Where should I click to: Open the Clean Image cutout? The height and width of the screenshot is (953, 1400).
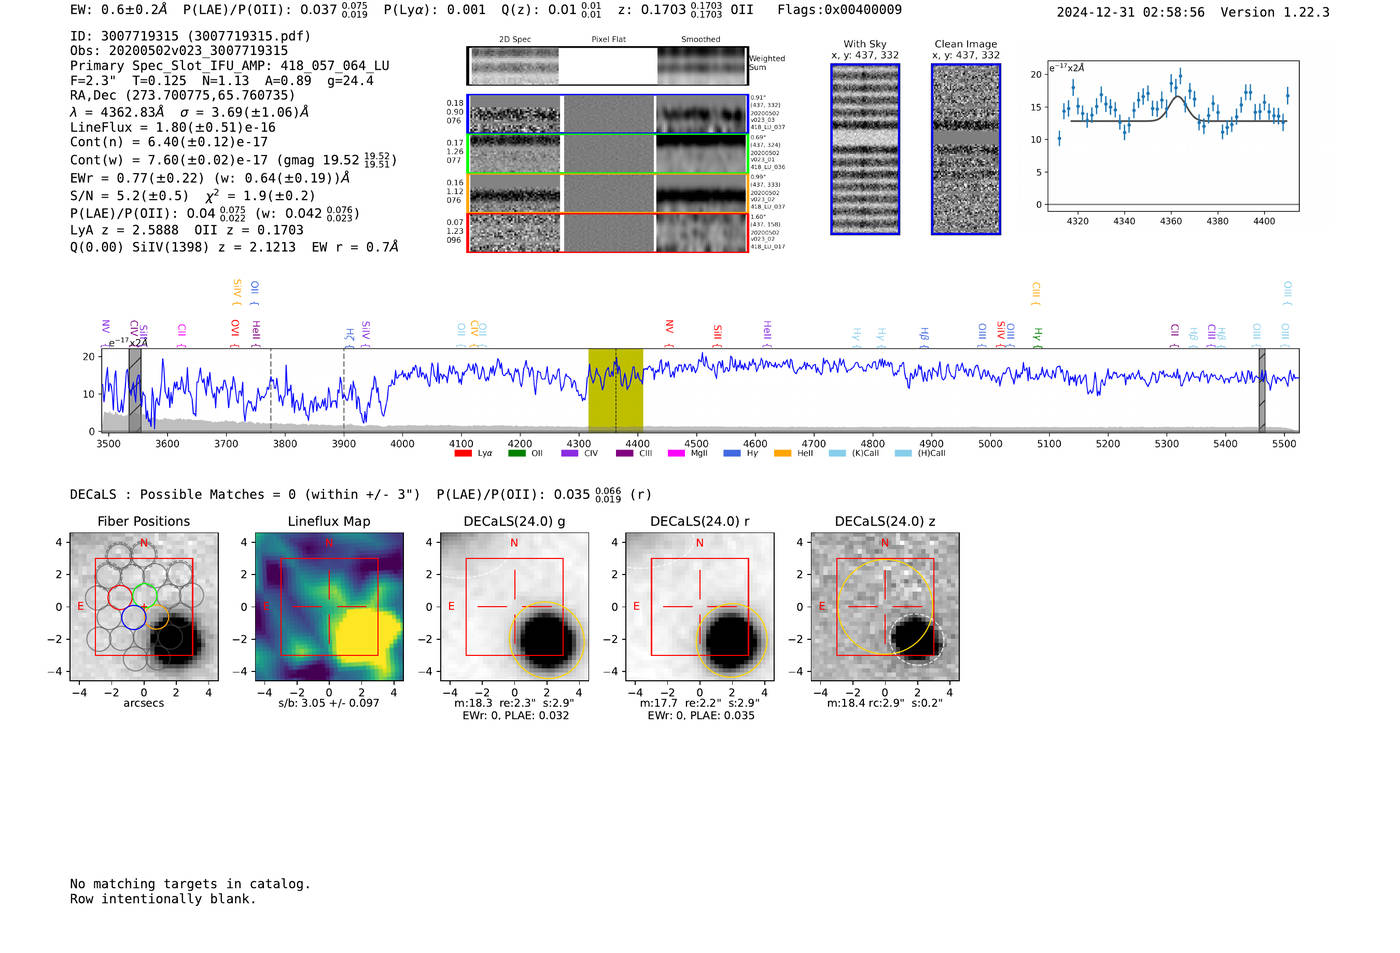tap(966, 149)
